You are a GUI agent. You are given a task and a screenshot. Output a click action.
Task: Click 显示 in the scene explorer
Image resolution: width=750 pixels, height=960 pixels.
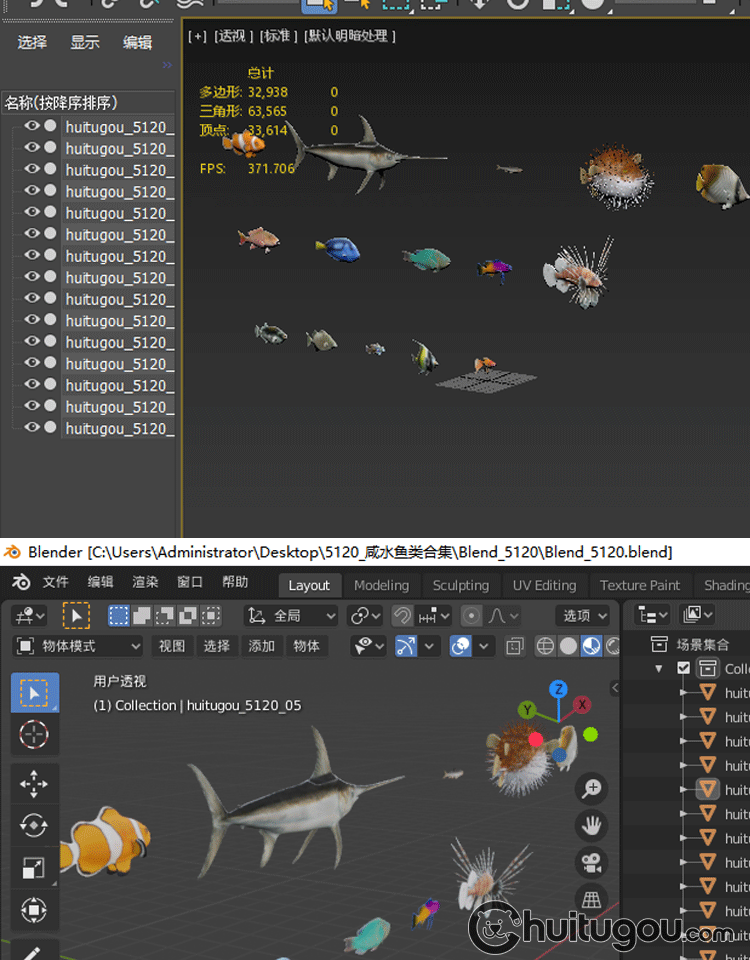pyautogui.click(x=85, y=42)
